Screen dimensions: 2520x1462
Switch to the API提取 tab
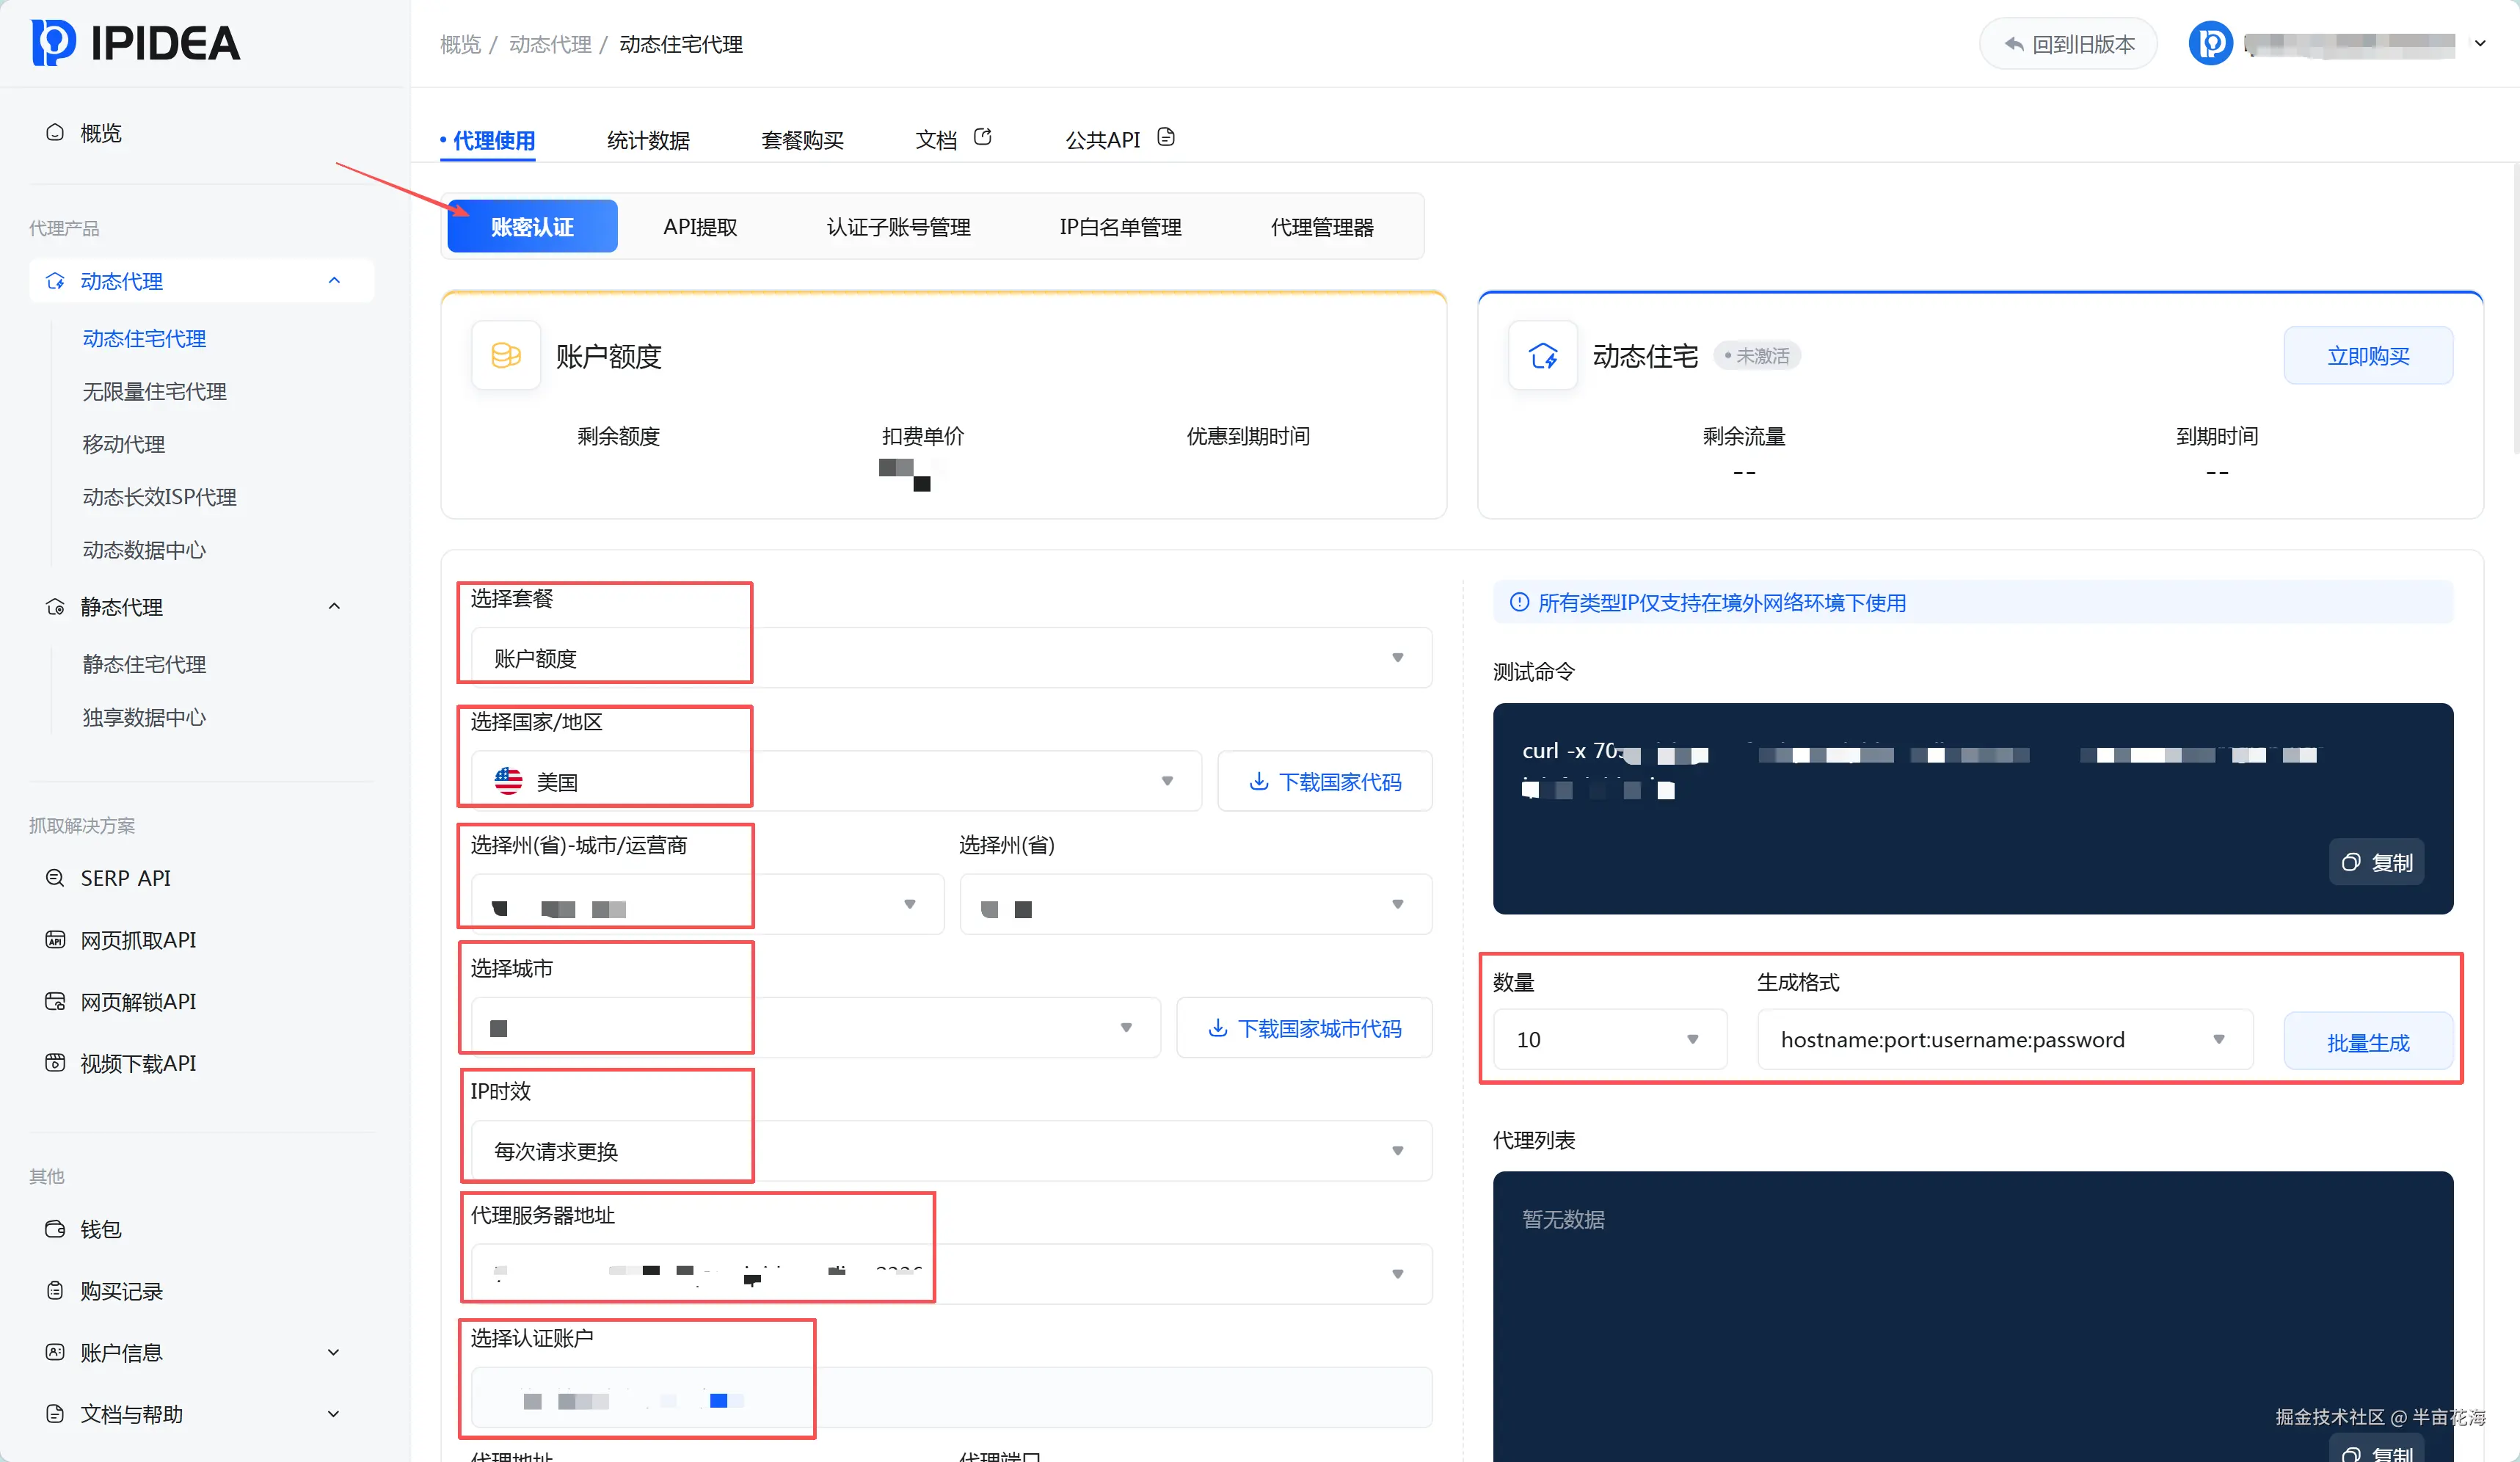click(x=700, y=227)
